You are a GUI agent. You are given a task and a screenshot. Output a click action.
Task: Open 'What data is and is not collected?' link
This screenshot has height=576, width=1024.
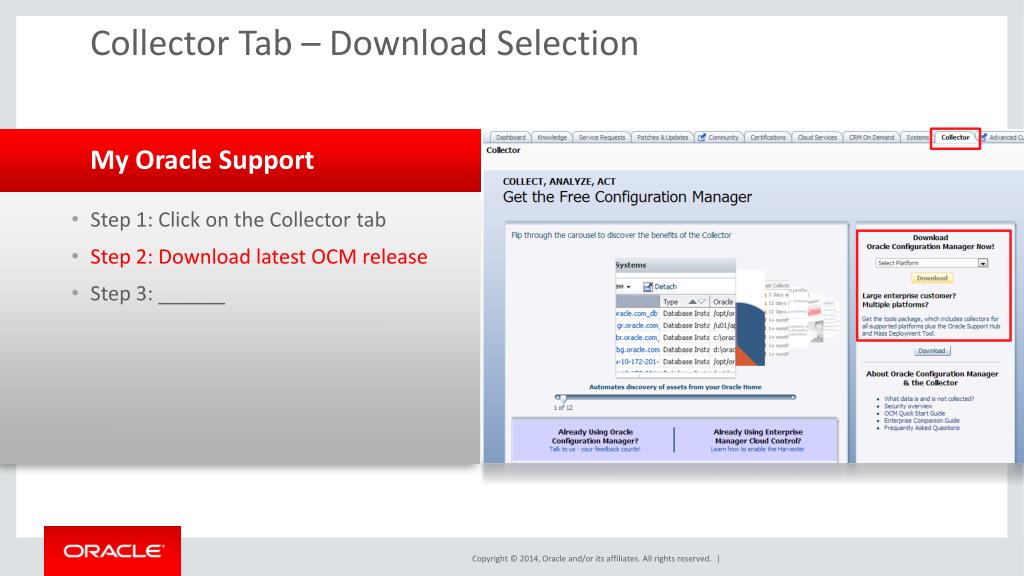click(929, 398)
